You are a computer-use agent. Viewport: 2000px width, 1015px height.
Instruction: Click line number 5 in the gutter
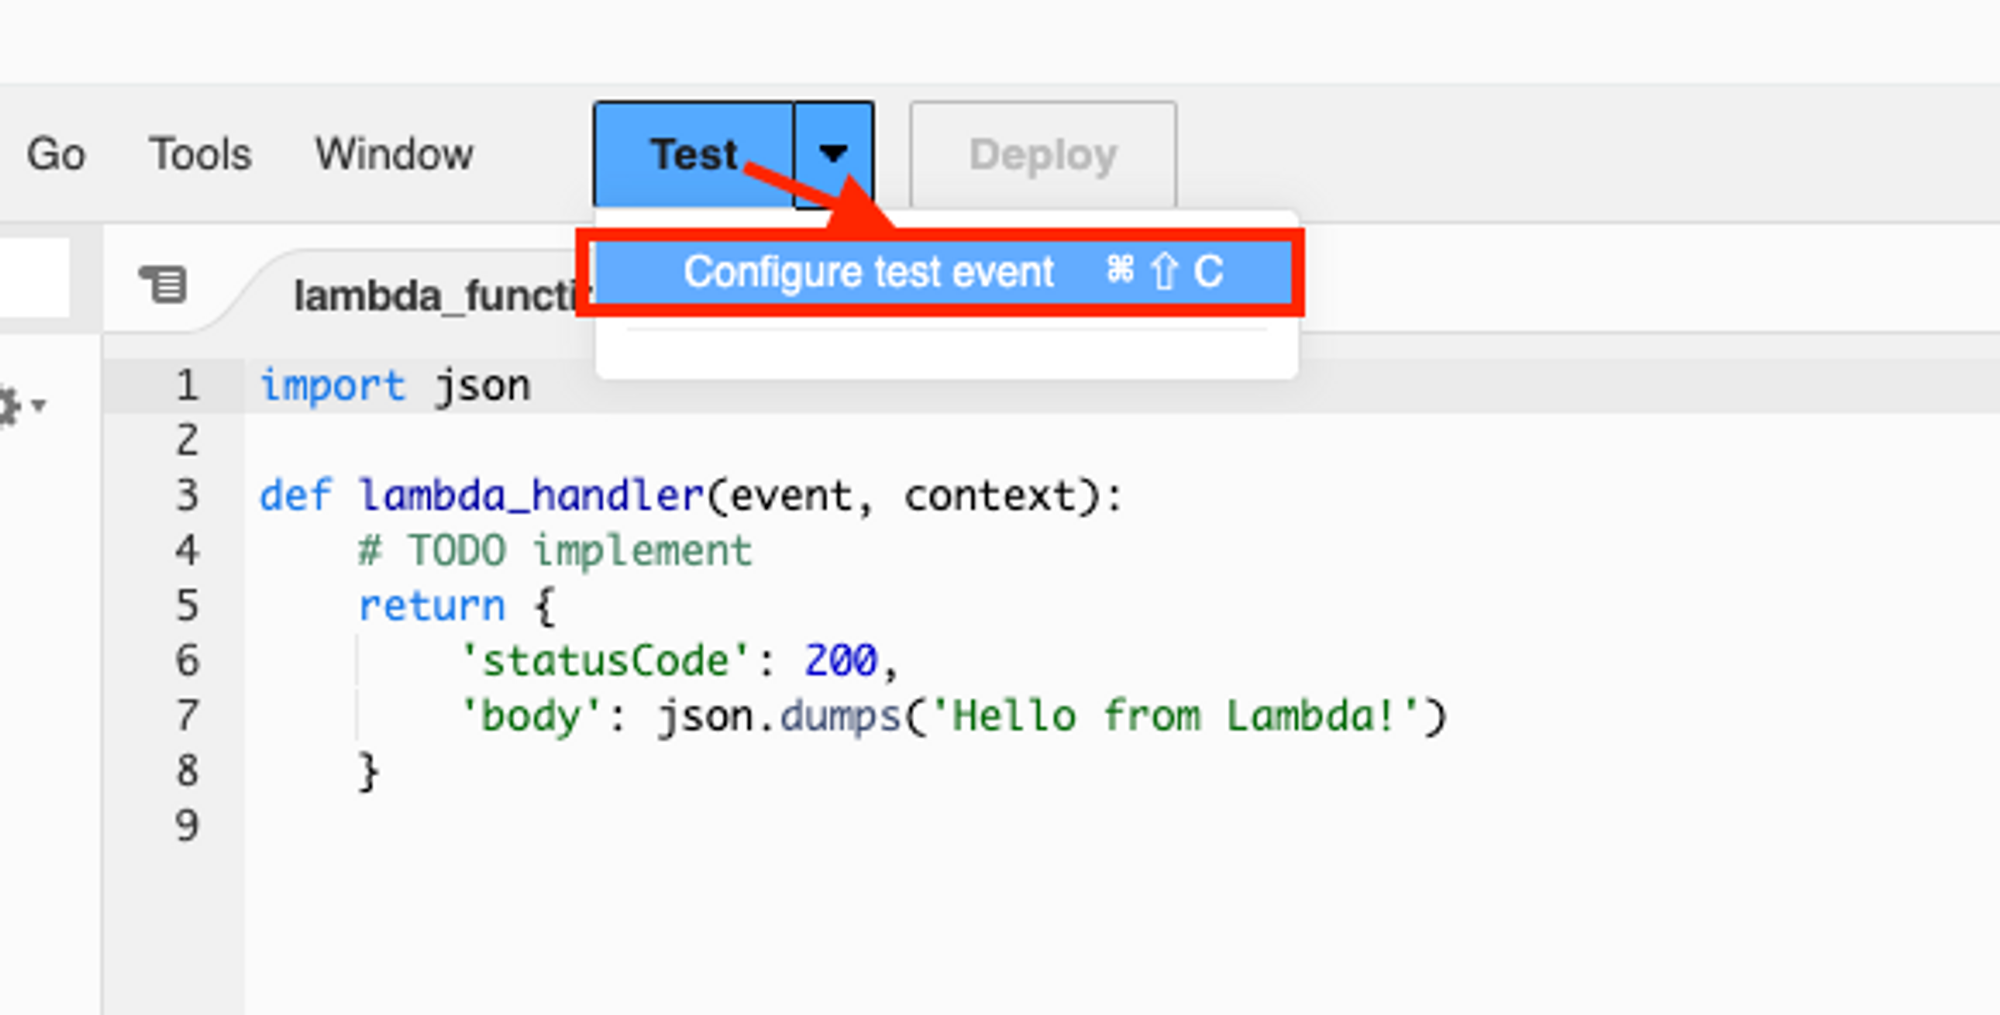tap(187, 605)
